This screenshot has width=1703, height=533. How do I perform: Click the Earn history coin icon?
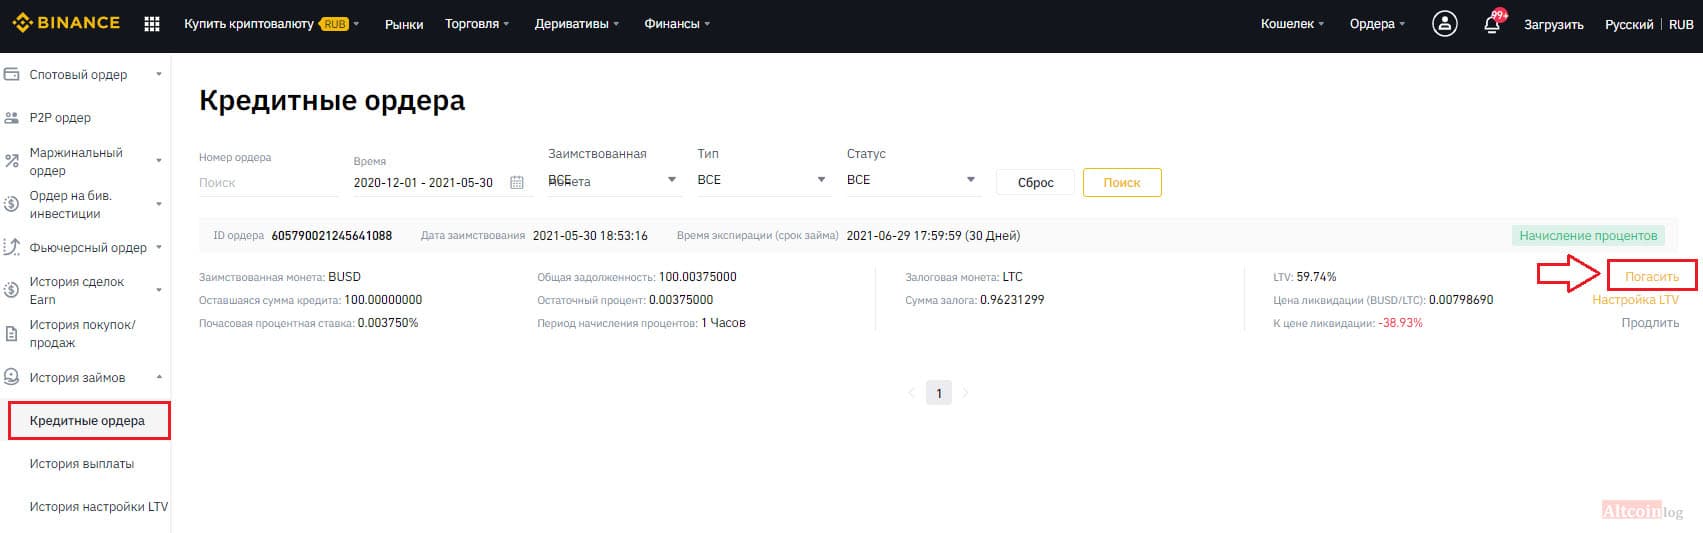pyautogui.click(x=12, y=290)
